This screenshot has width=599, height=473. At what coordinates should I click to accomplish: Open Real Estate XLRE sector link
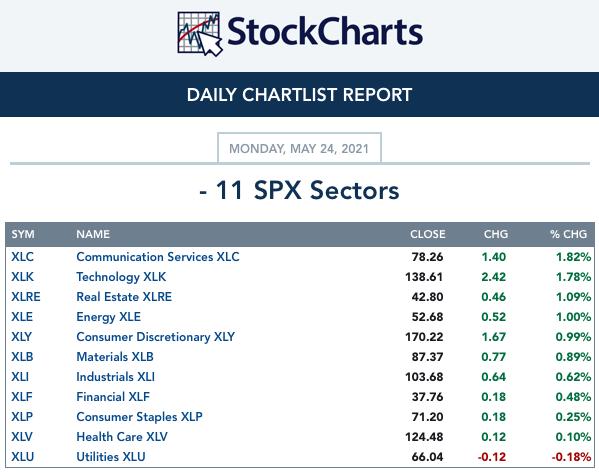(124, 297)
